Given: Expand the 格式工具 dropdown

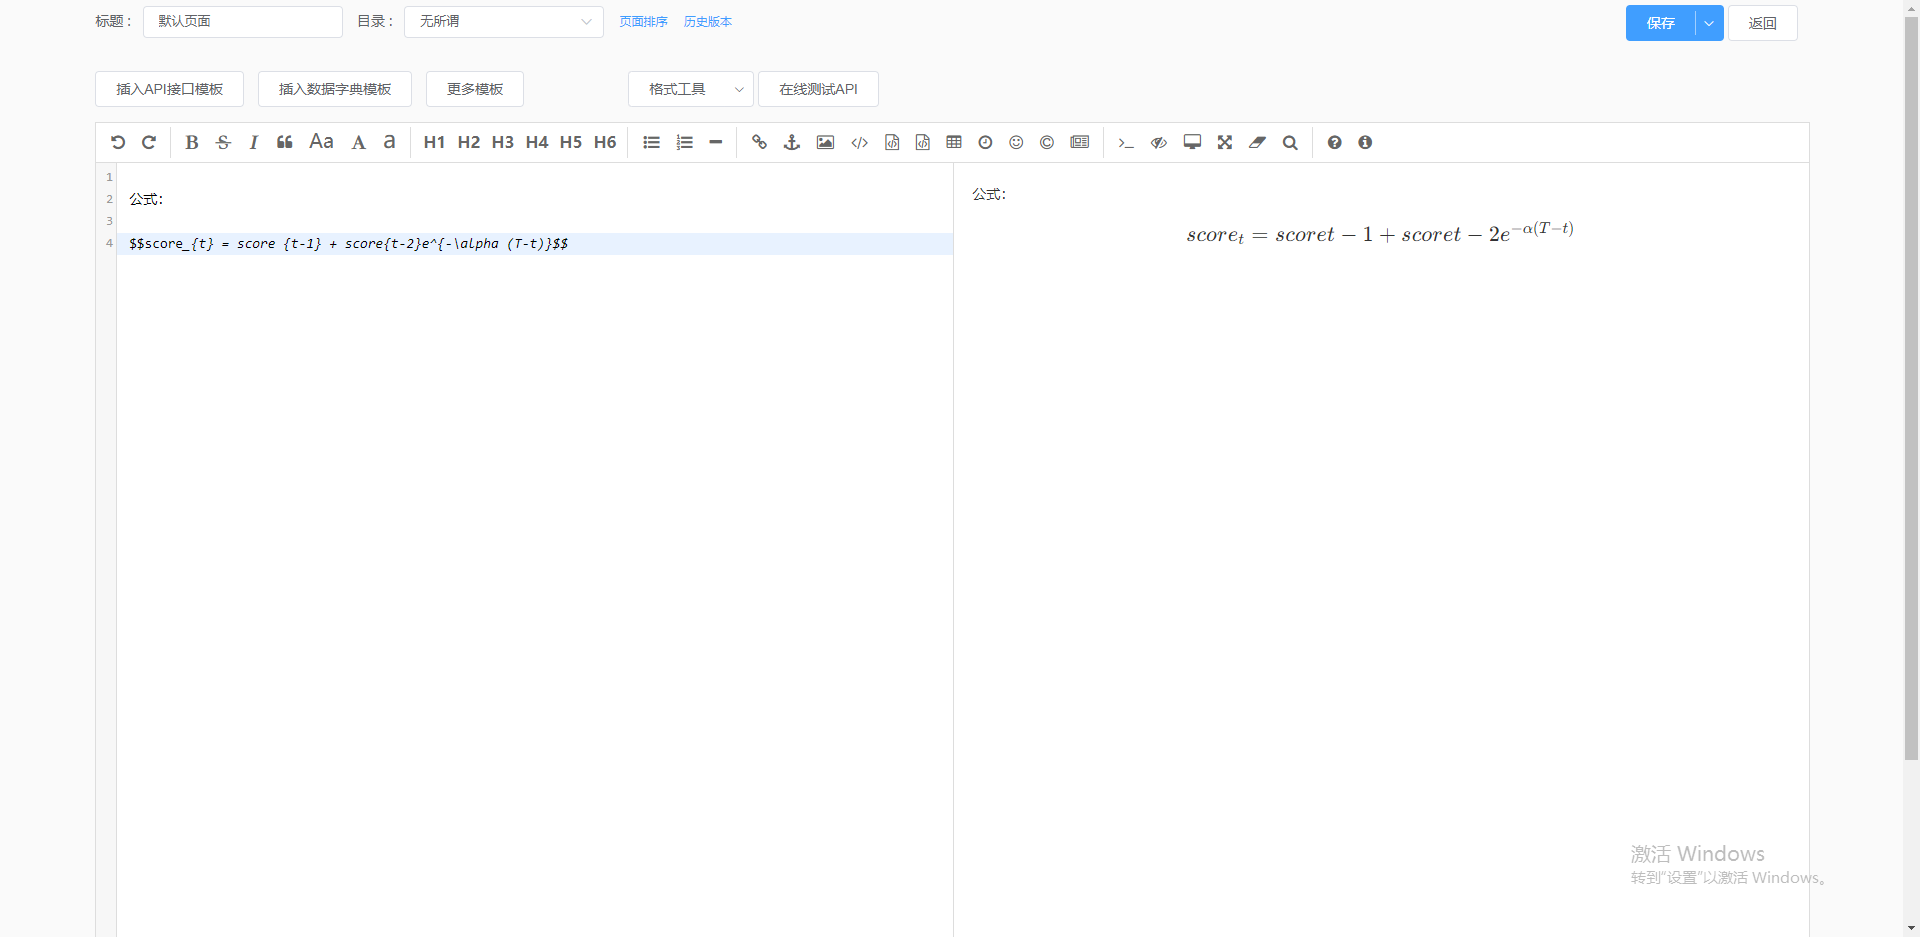Looking at the screenshot, I should click(690, 89).
